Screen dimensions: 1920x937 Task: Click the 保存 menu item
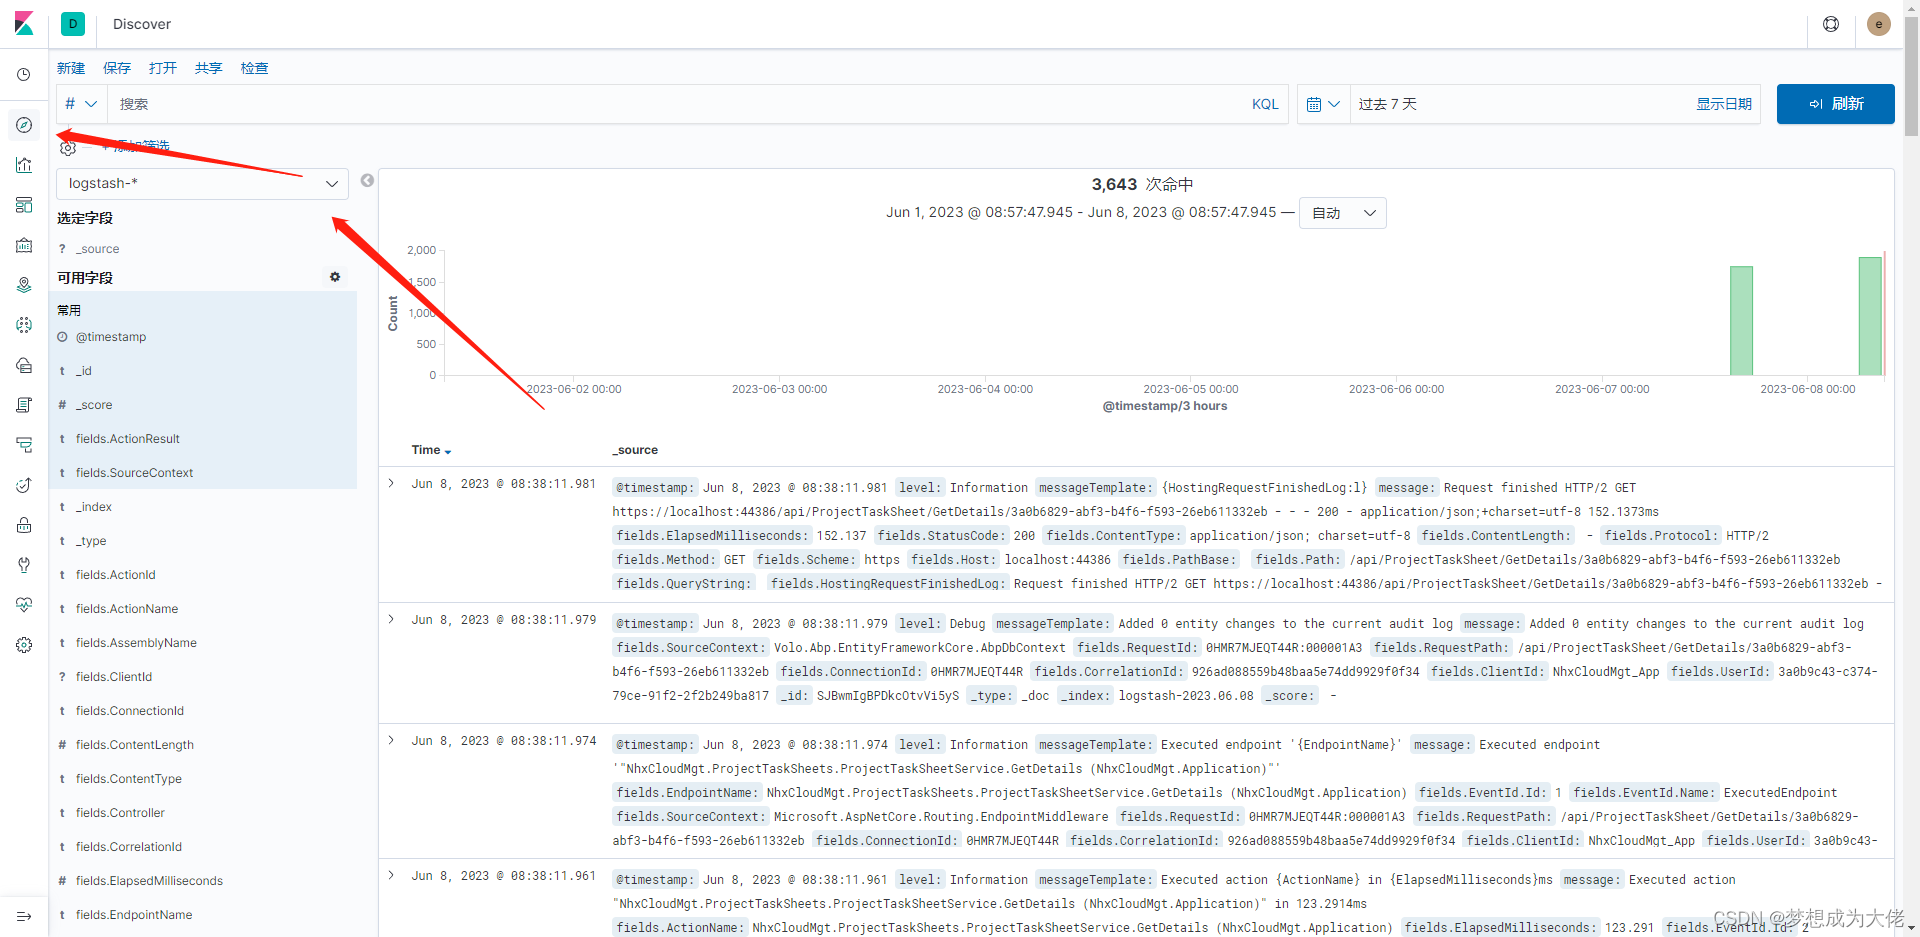tap(116, 67)
